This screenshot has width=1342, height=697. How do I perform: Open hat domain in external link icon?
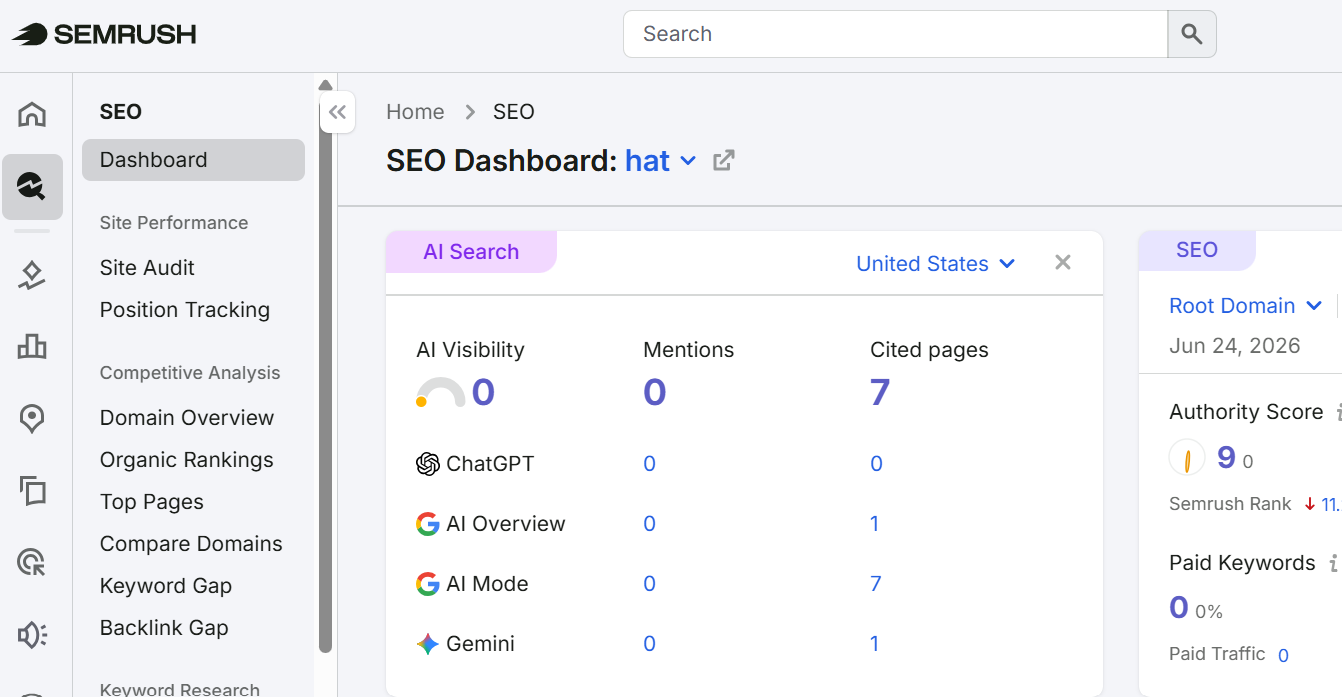pos(724,160)
